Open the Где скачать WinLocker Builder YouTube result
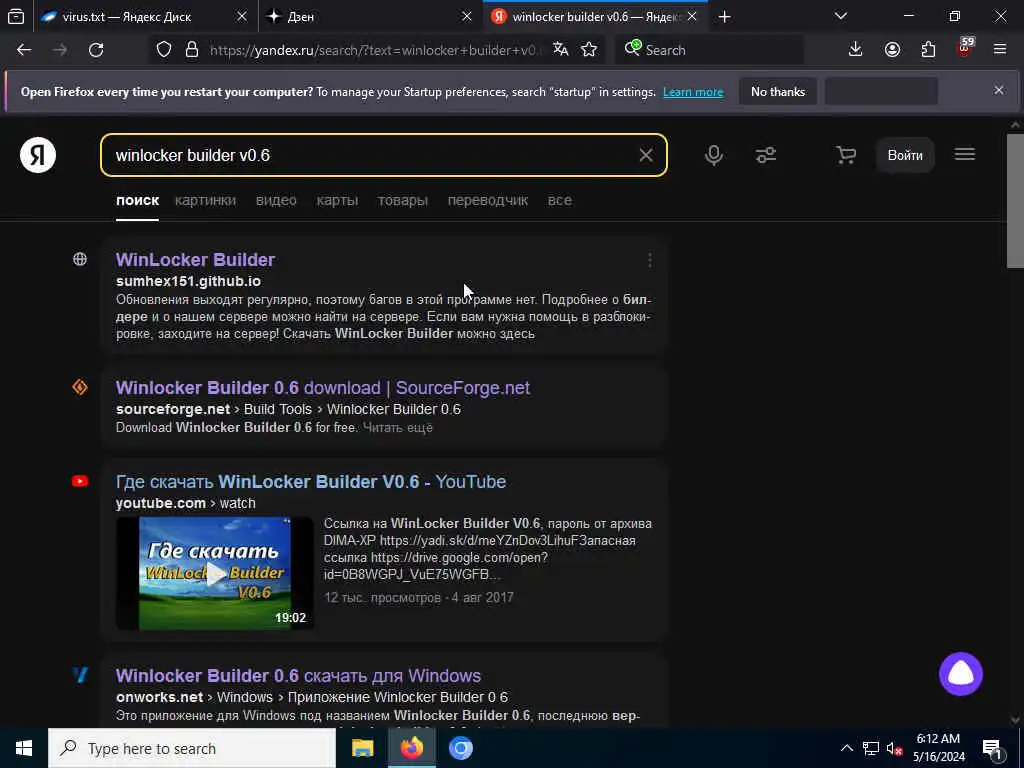Screen dimensions: 1024x768 pyautogui.click(x=311, y=482)
